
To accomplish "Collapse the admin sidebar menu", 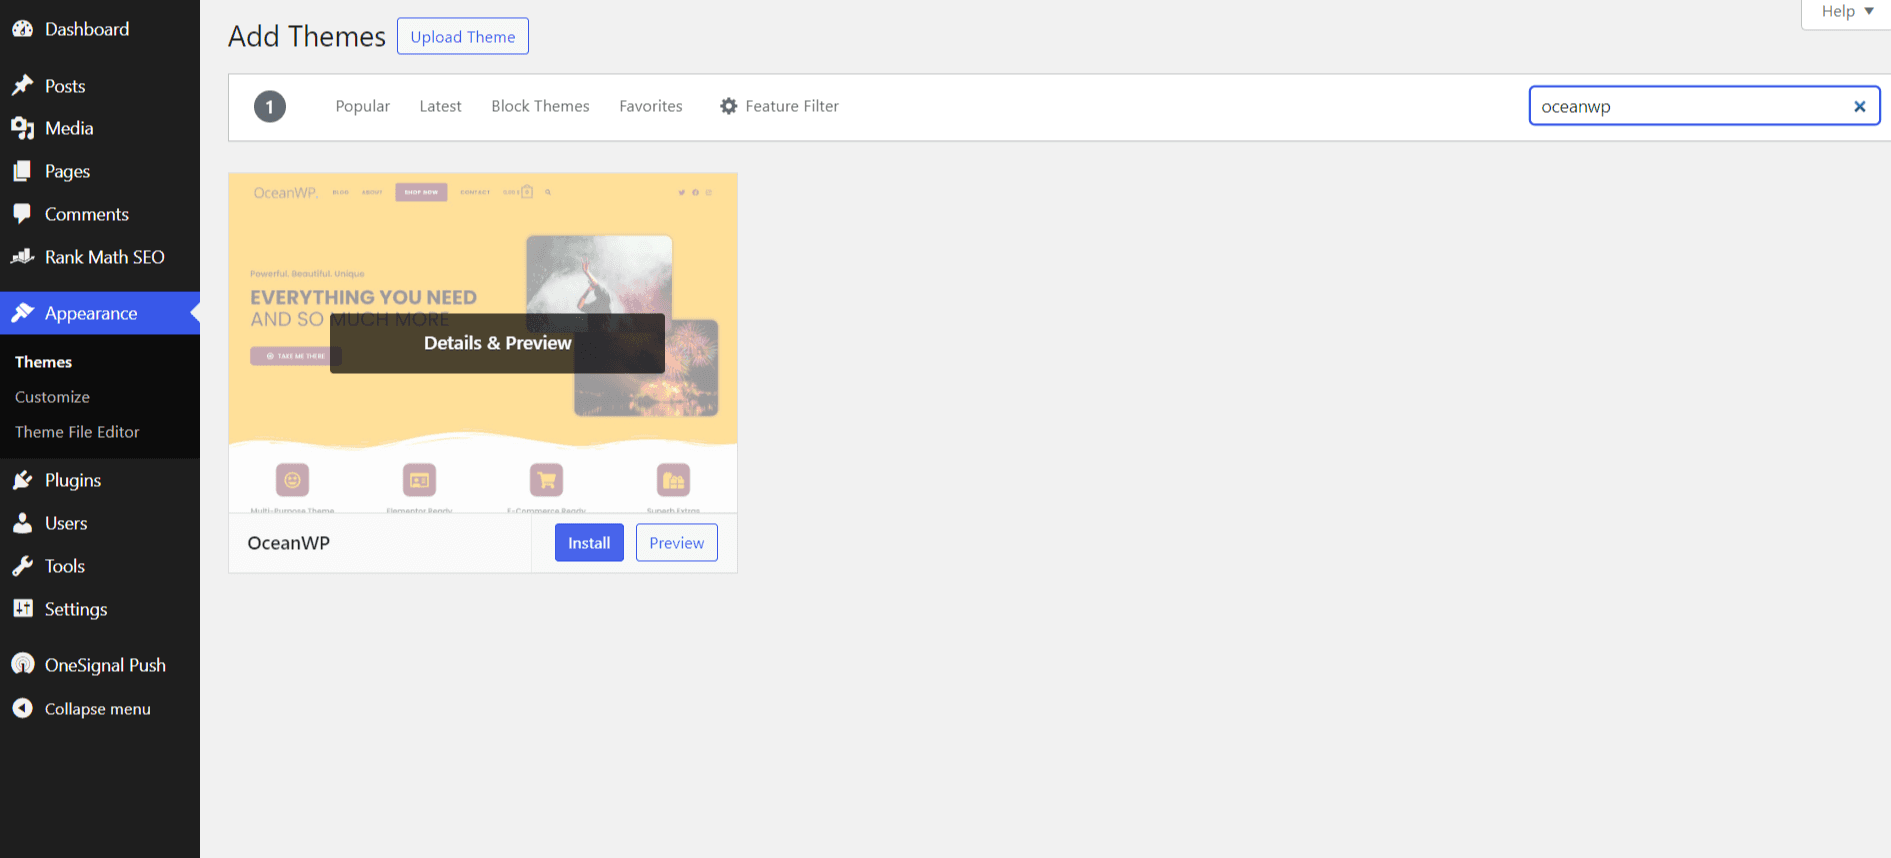I will coord(100,708).
